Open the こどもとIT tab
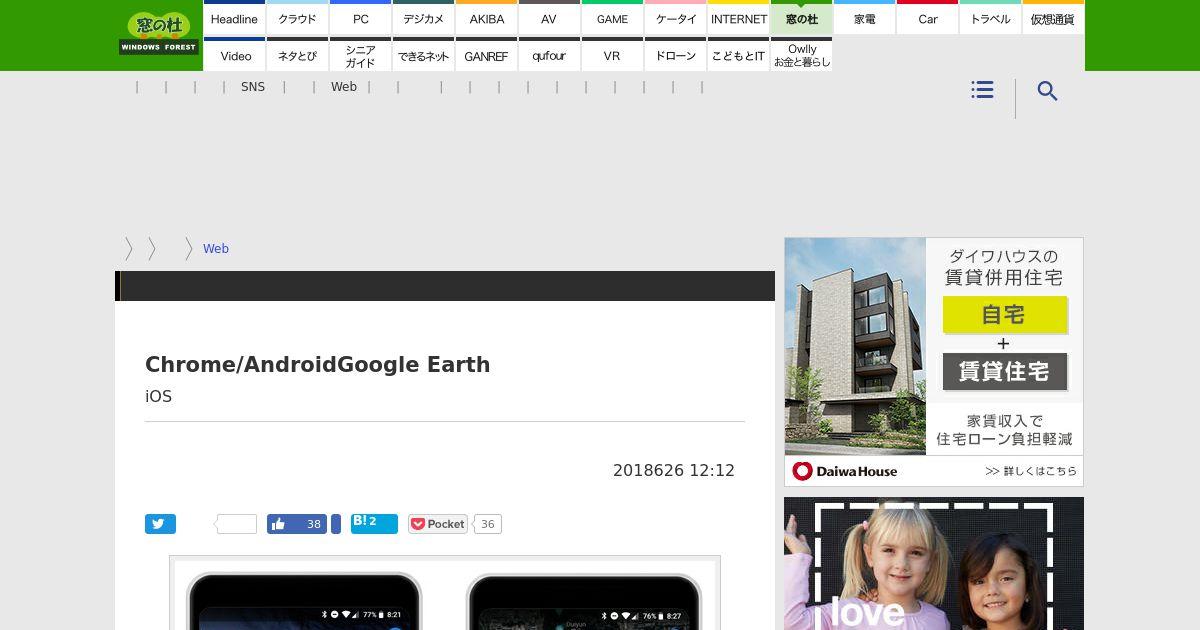Screen dimensions: 1200x630 (x=739, y=55)
